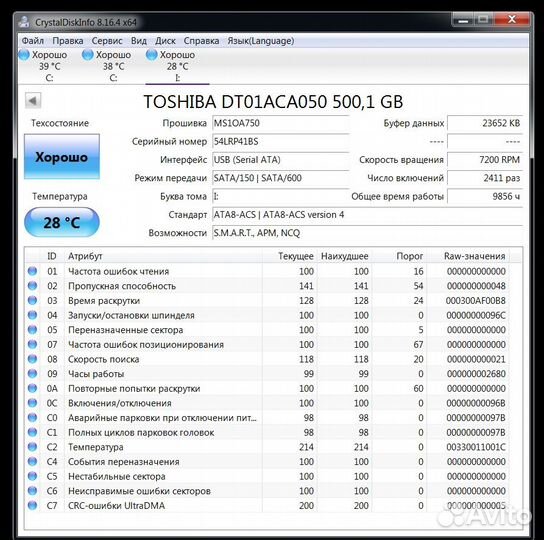
Task: Select 'Часы работы' attribute text
Action: tap(96, 374)
